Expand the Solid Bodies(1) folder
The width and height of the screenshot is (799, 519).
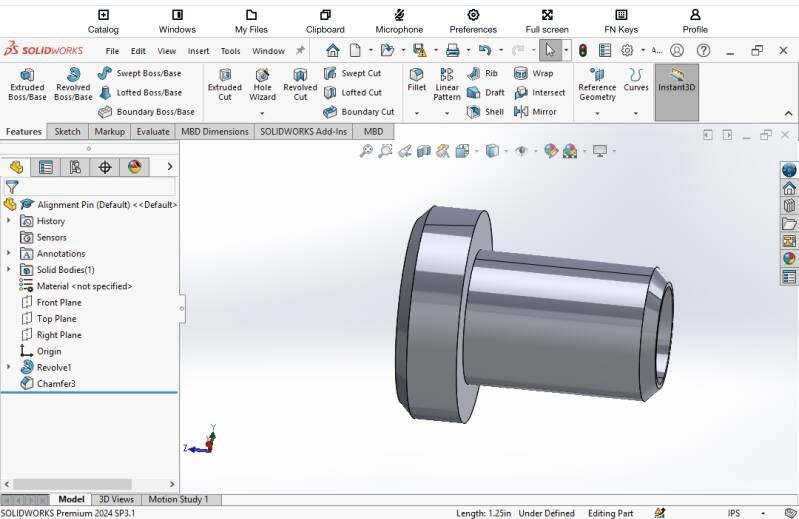click(9, 270)
